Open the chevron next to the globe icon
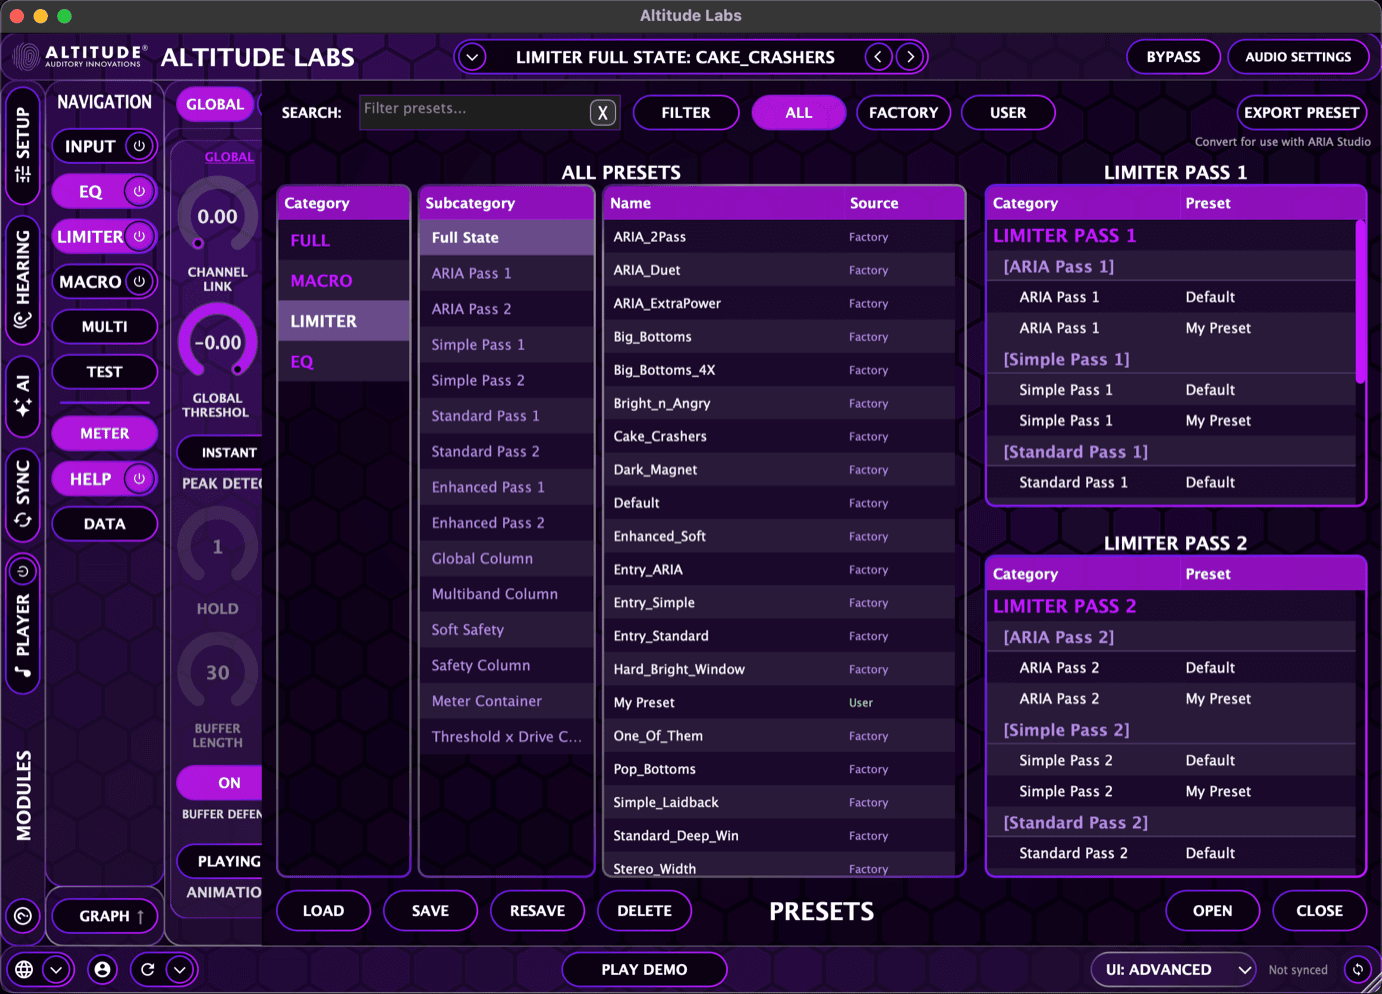The width and height of the screenshot is (1382, 994). point(56,969)
